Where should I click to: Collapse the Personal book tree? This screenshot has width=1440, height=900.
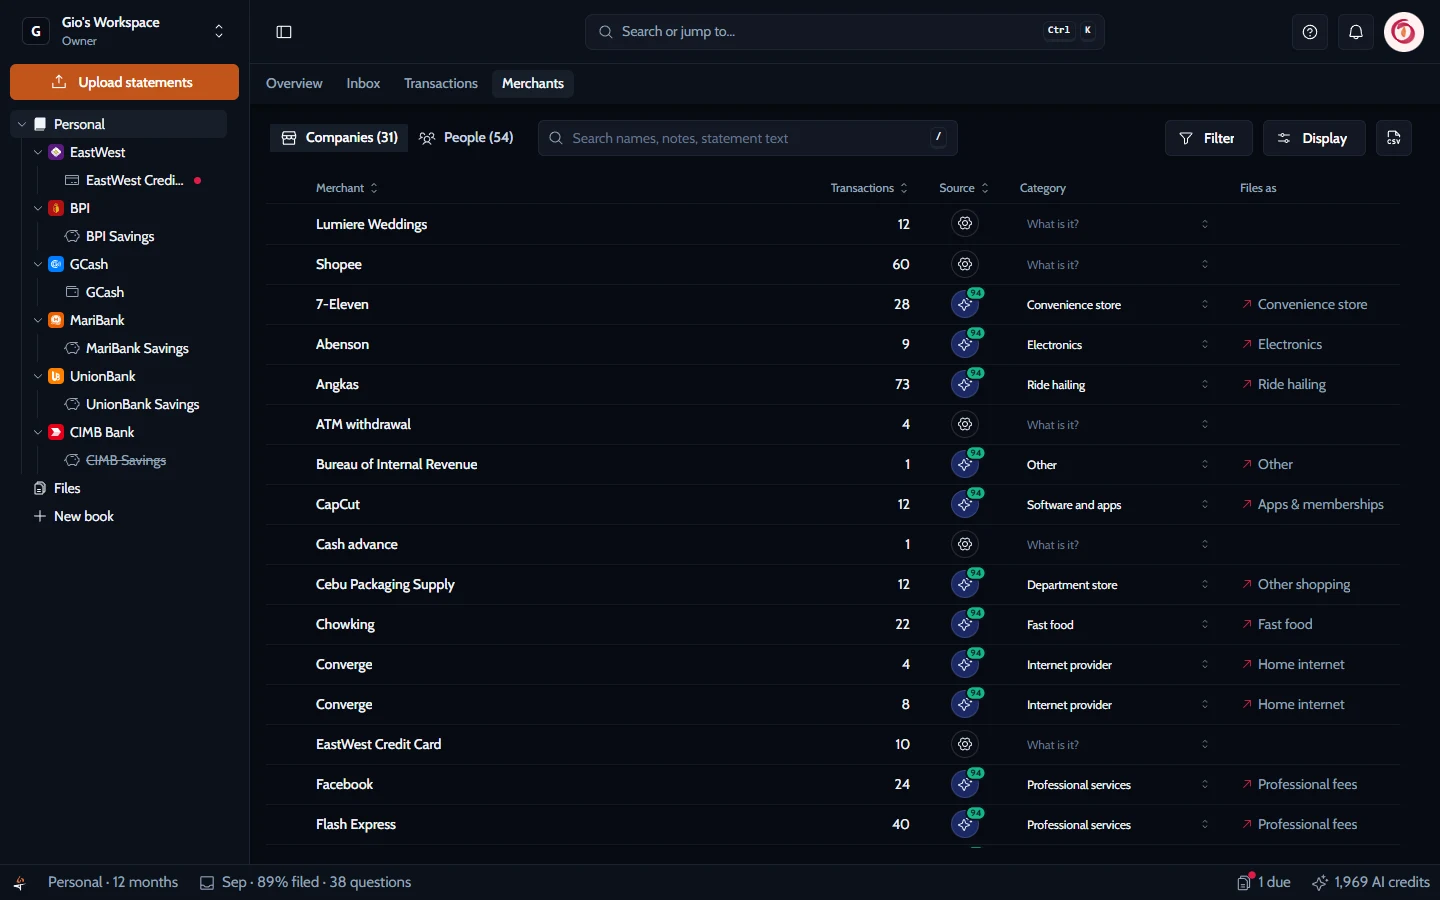[22, 124]
